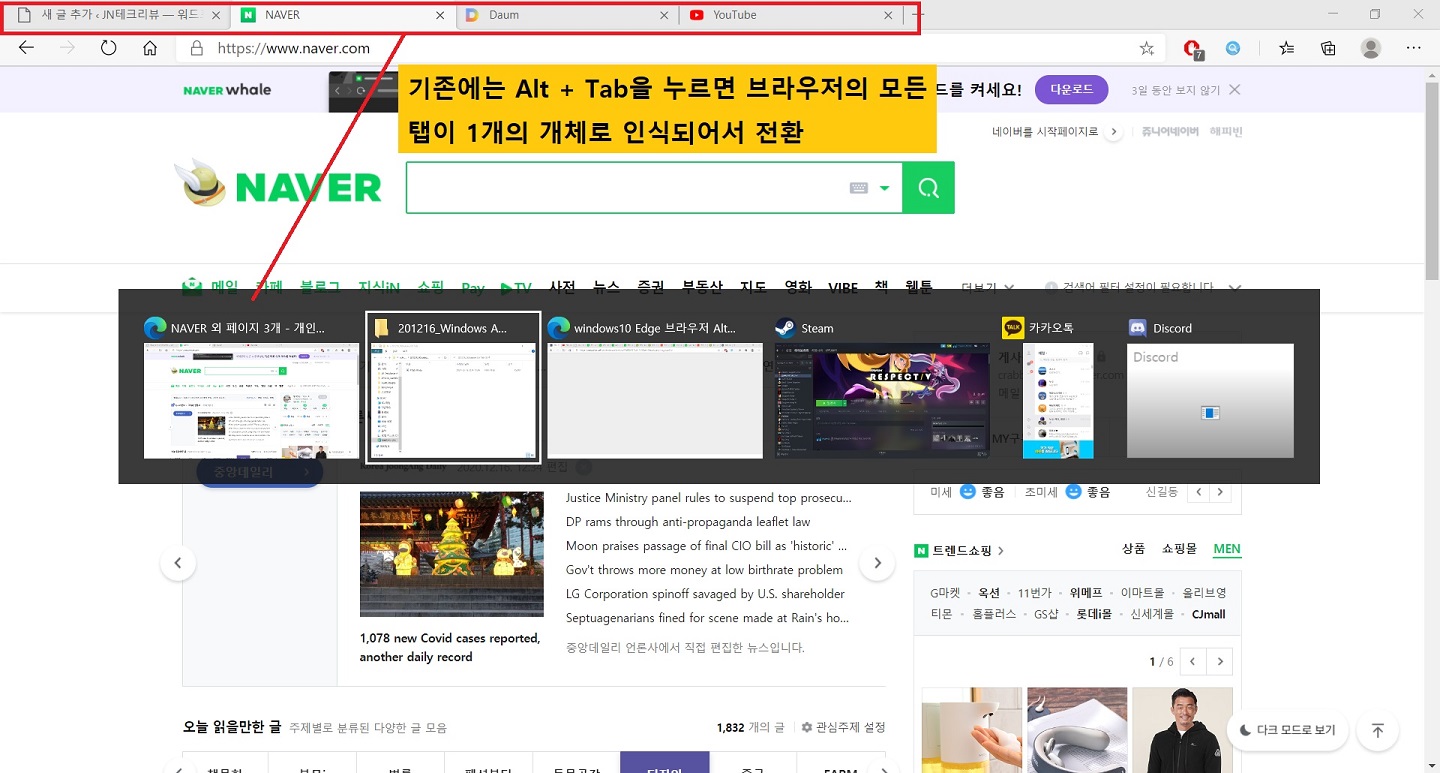
Task: Click the NAVER whale banner logo
Action: click(227, 90)
